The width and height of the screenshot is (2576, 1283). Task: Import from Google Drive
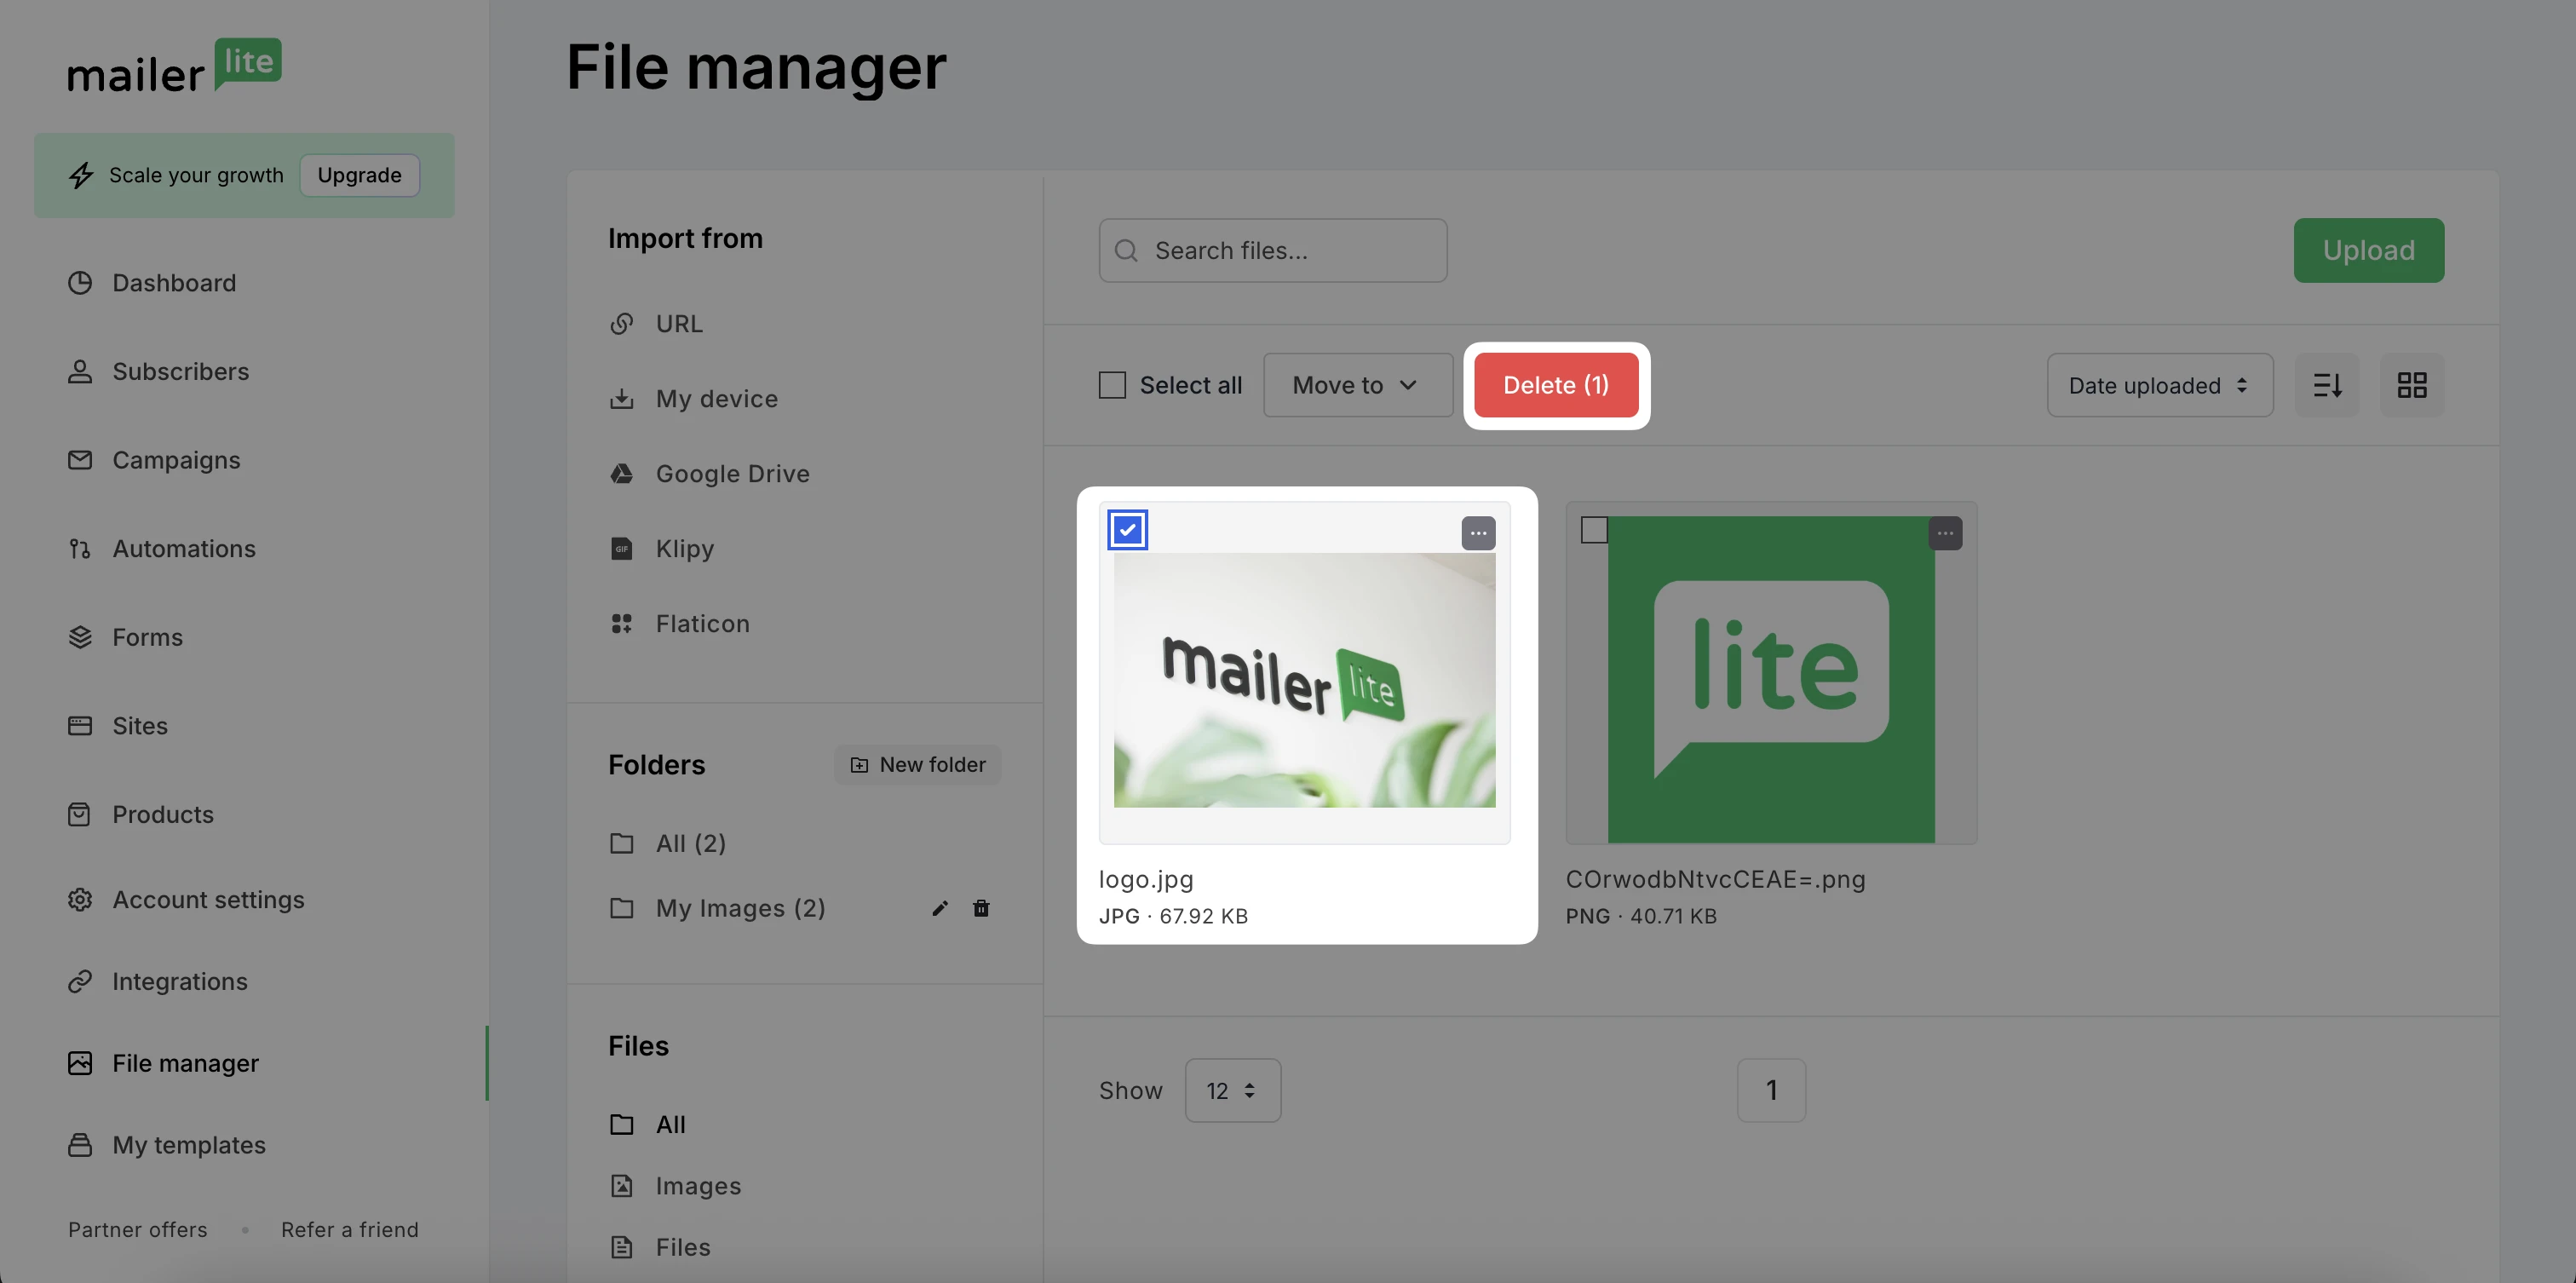tap(733, 474)
